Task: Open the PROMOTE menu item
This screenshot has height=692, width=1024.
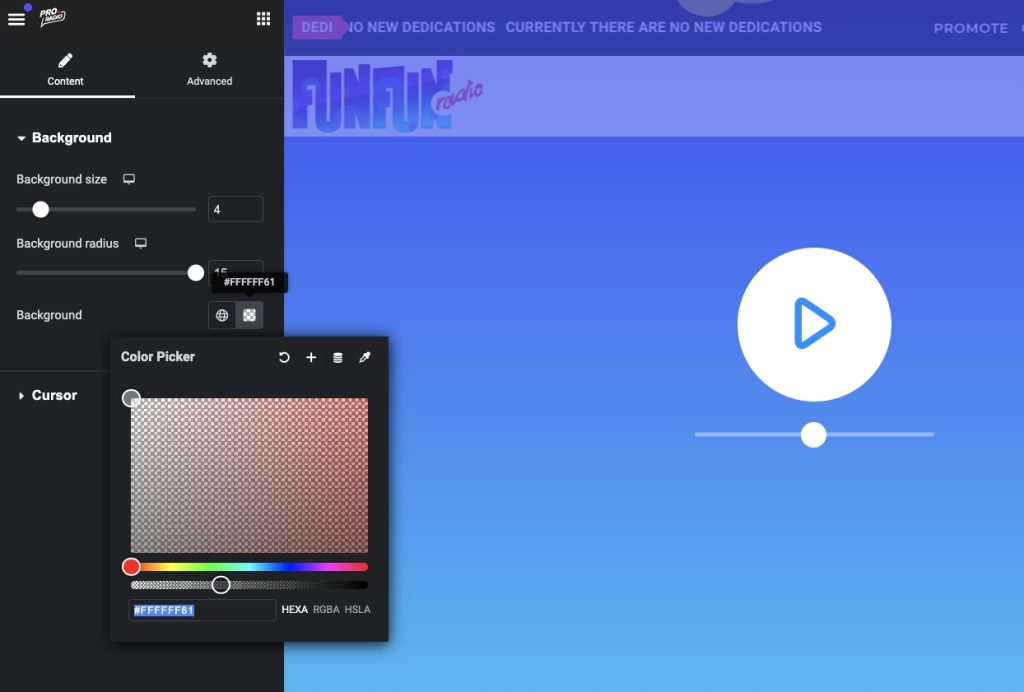Action: pyautogui.click(x=969, y=28)
